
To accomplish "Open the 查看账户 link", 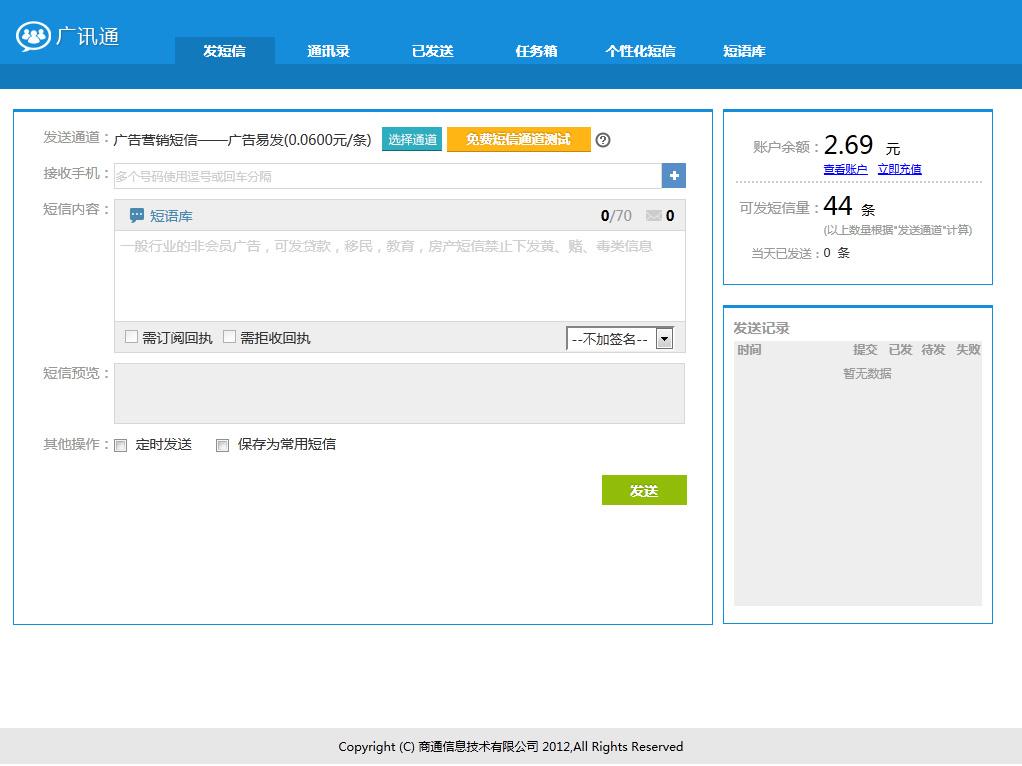I will (x=845, y=170).
